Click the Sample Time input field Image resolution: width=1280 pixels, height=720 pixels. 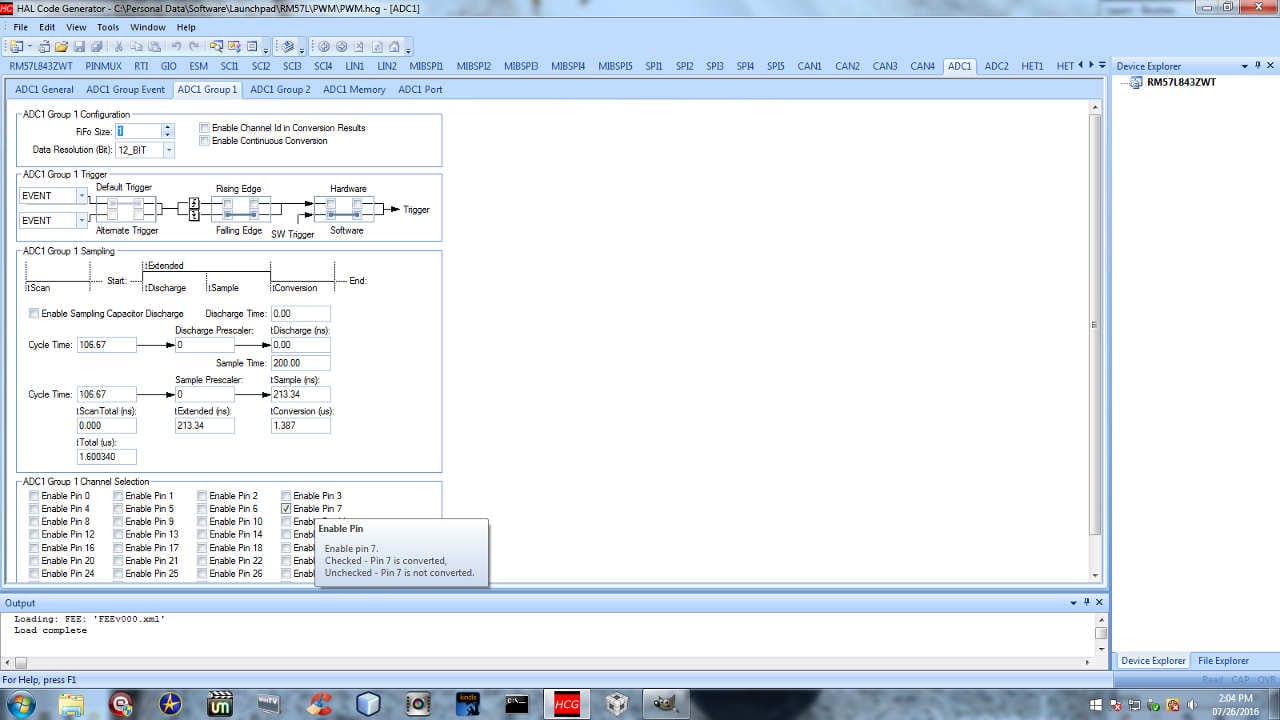300,363
